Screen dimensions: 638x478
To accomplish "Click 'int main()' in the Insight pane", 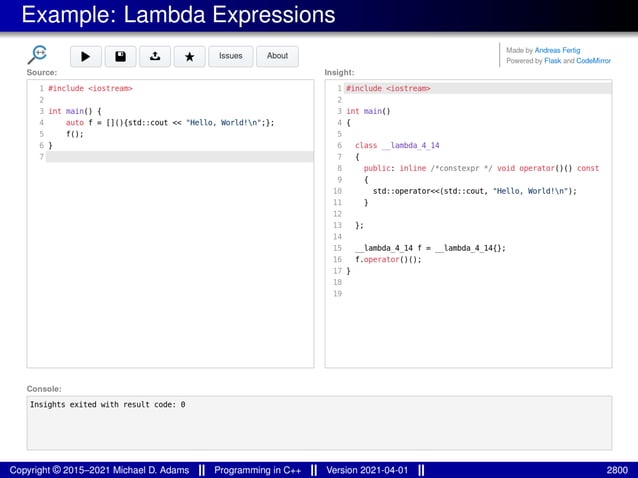I will (368, 111).
